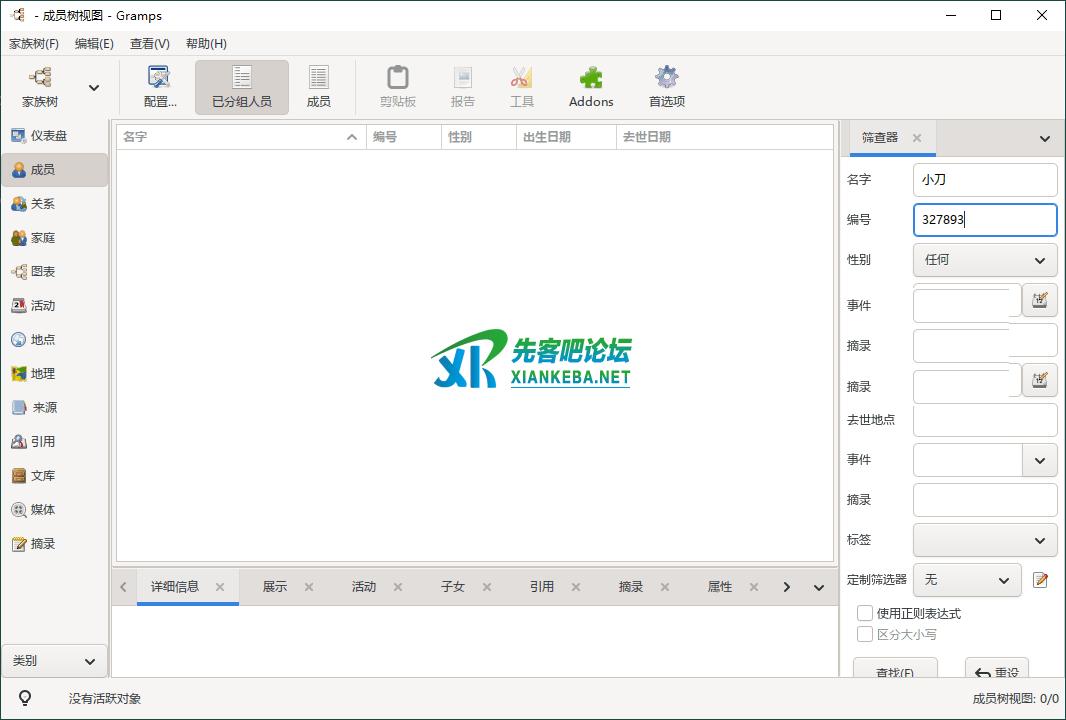Screen dimensions: 1066x720
Task: Enable 使用正则表达式 checkbox
Action: coord(865,613)
